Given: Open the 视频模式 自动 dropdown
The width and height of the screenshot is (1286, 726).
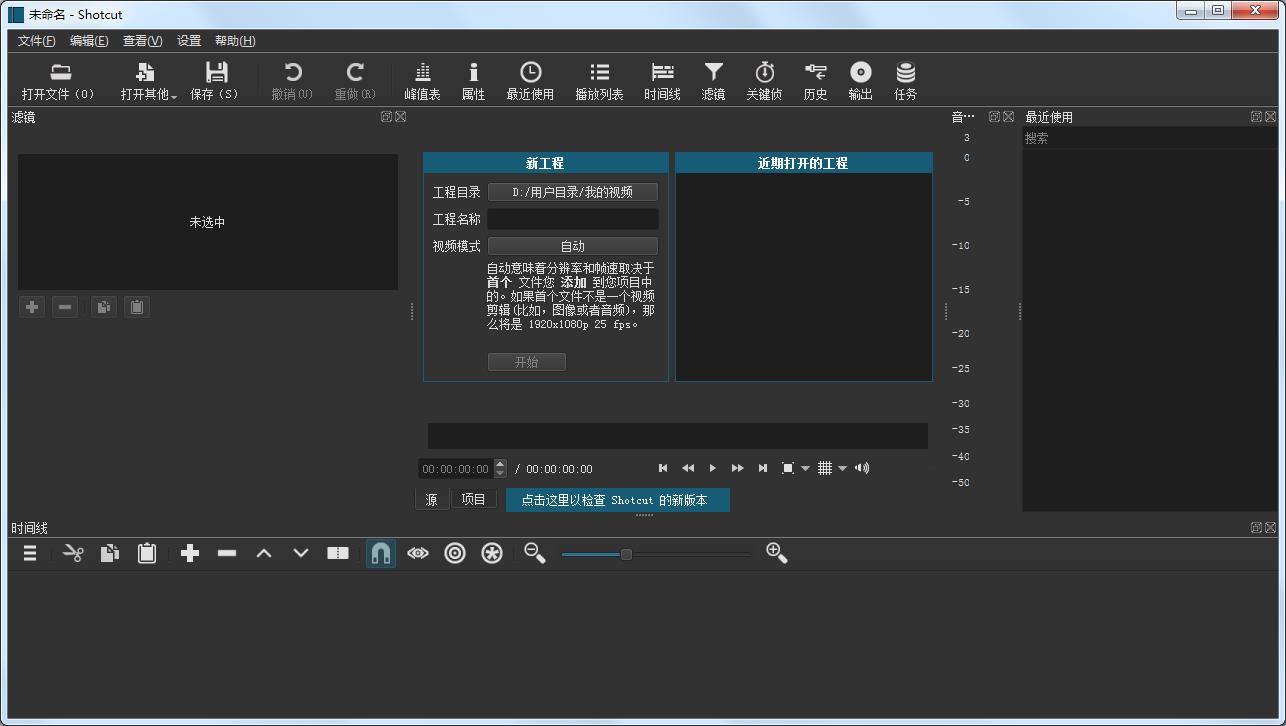Looking at the screenshot, I should (573, 245).
